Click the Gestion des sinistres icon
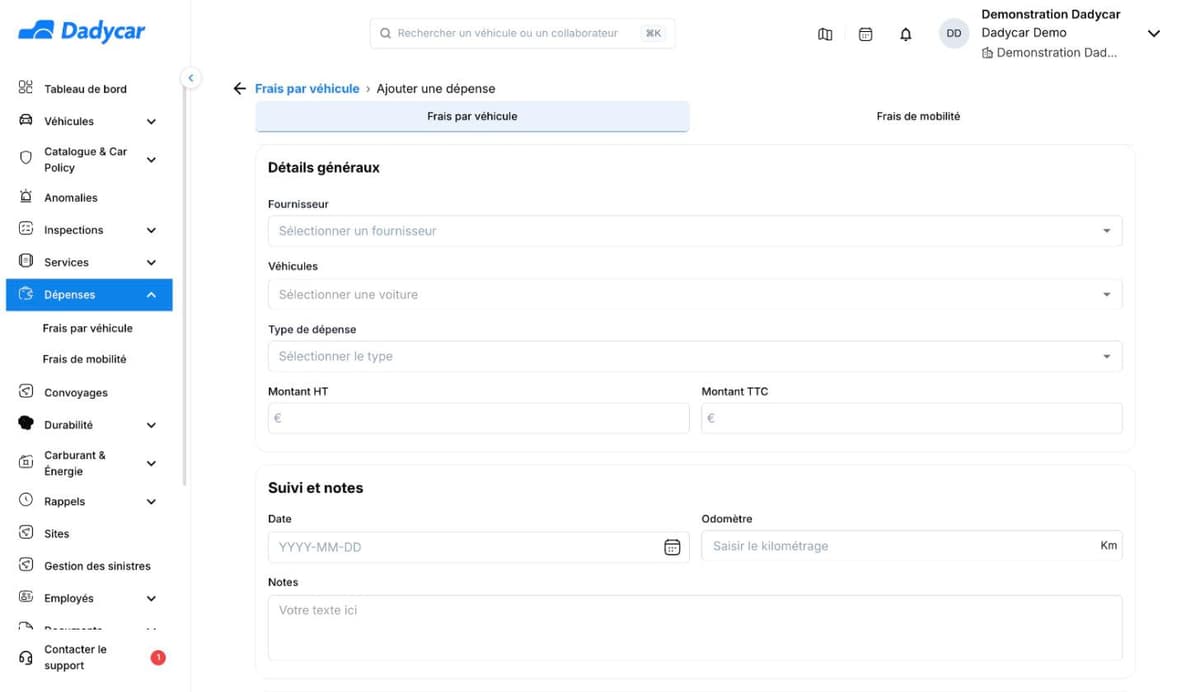Viewport: 1200px width, 692px height. point(26,565)
